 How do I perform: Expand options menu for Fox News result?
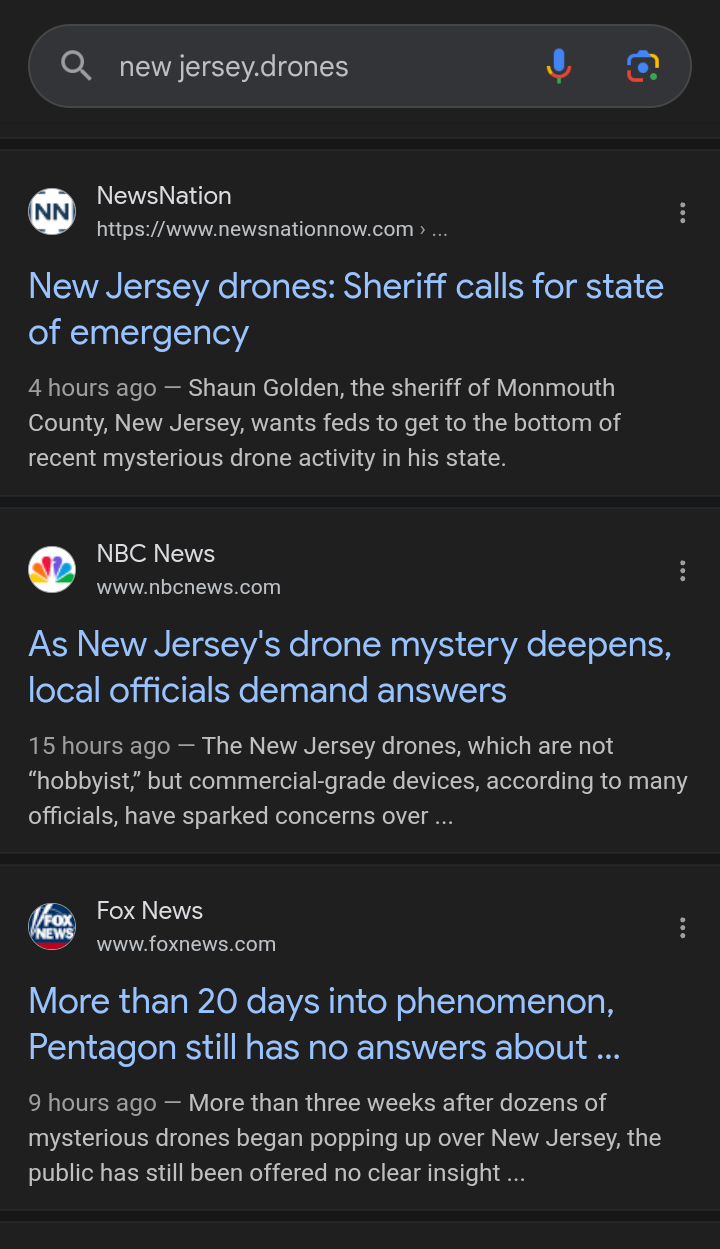pyautogui.click(x=682, y=927)
